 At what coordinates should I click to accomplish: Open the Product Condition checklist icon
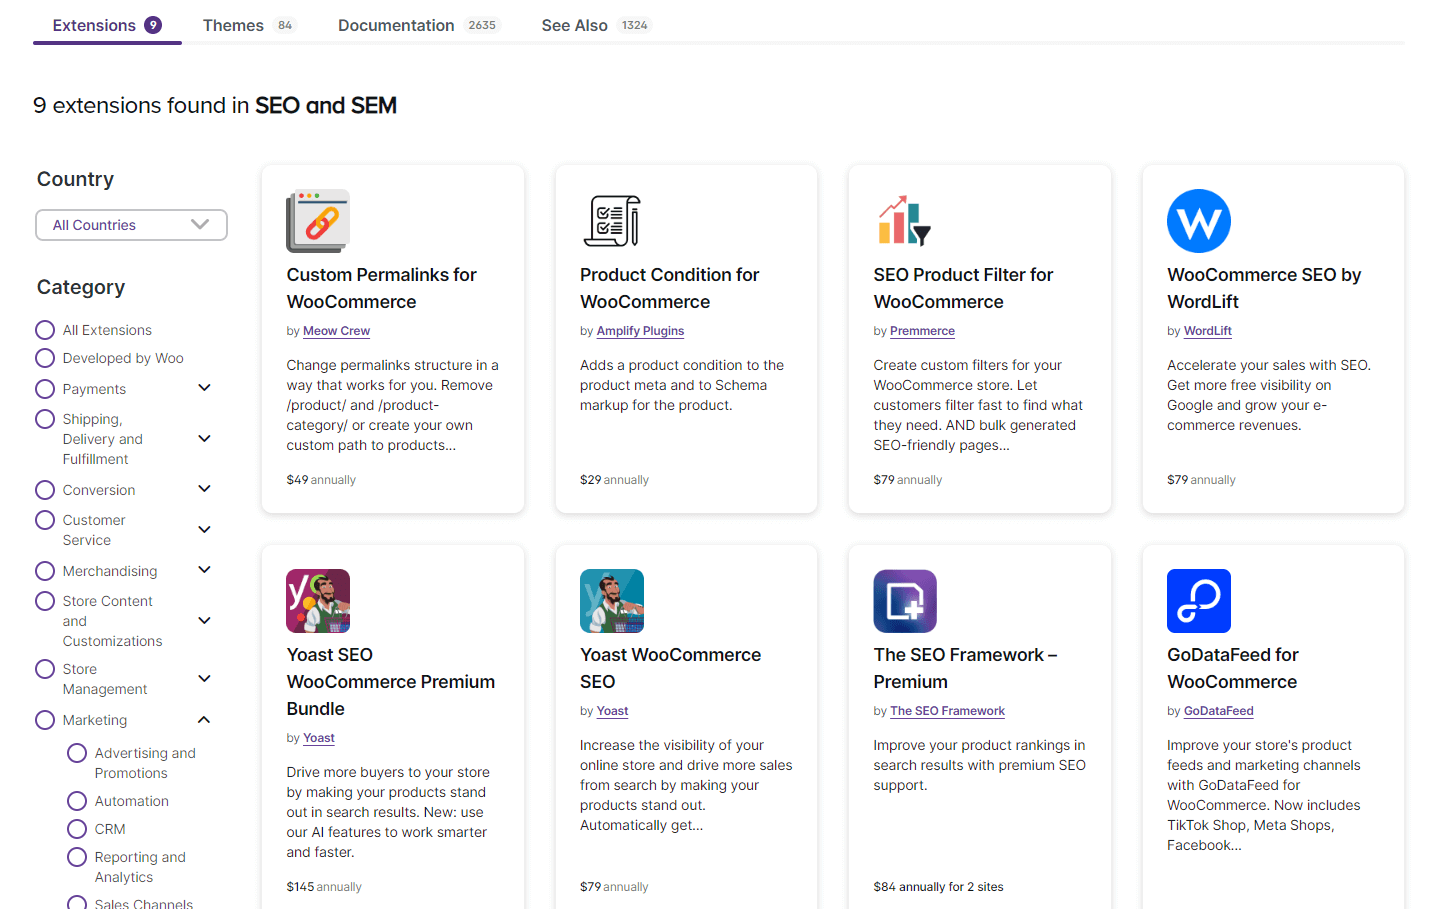tap(612, 221)
